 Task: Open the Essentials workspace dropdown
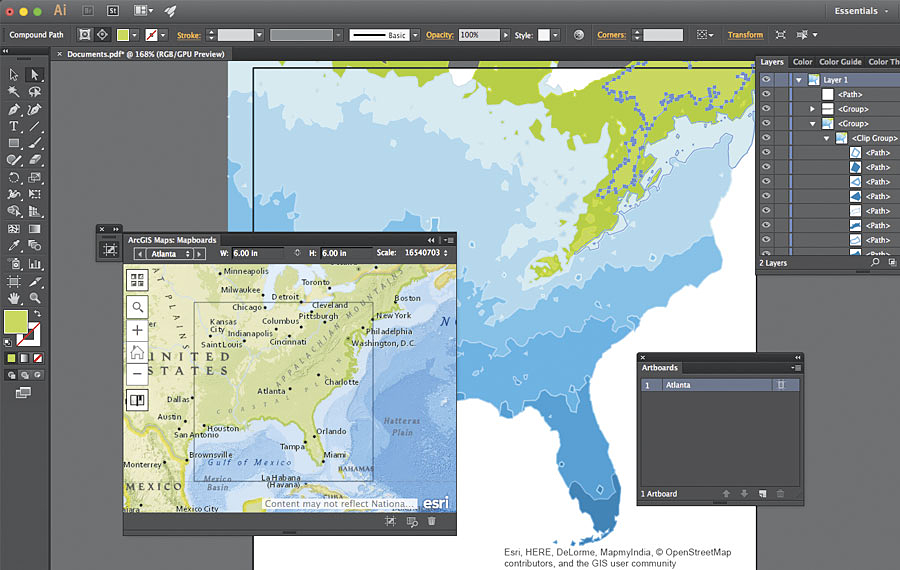click(x=861, y=11)
